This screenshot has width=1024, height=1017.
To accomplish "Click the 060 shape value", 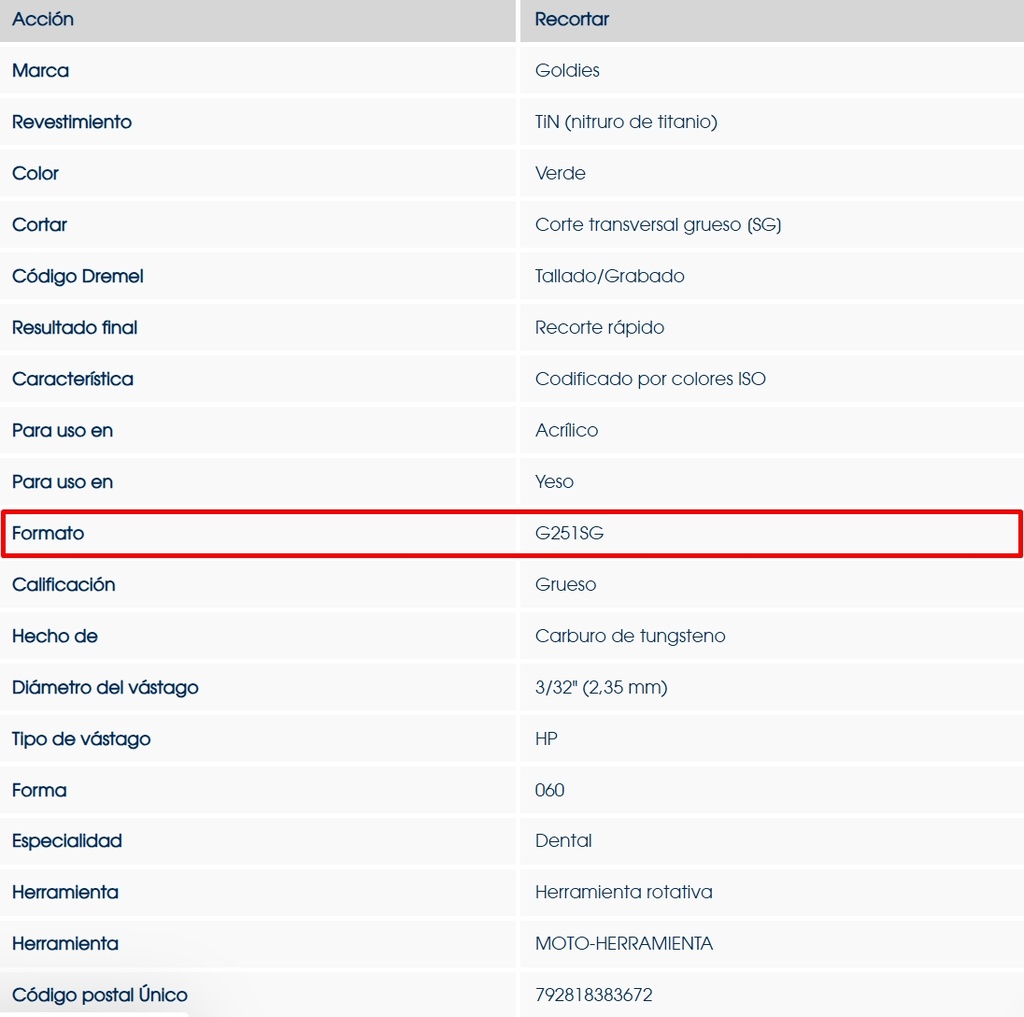I will click(549, 790).
